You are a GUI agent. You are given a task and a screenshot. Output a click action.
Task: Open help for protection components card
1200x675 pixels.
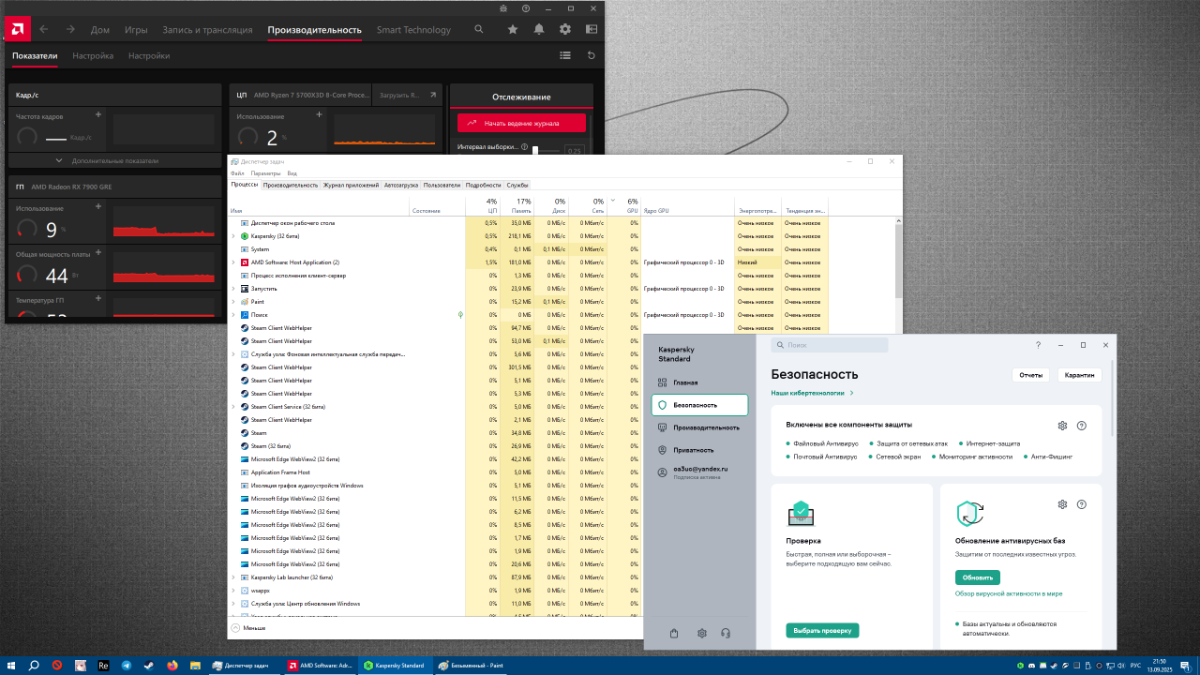pos(1082,426)
